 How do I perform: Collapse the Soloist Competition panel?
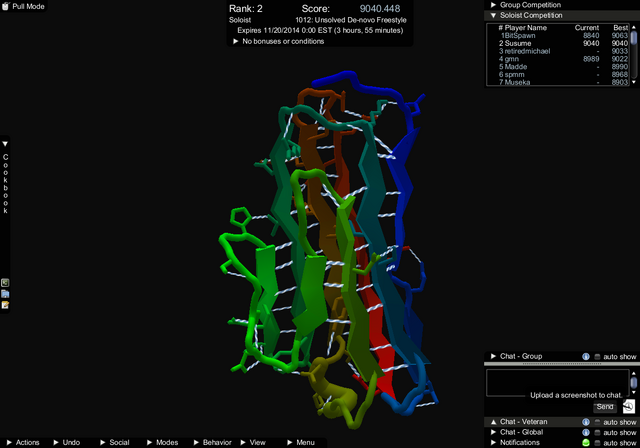click(493, 16)
